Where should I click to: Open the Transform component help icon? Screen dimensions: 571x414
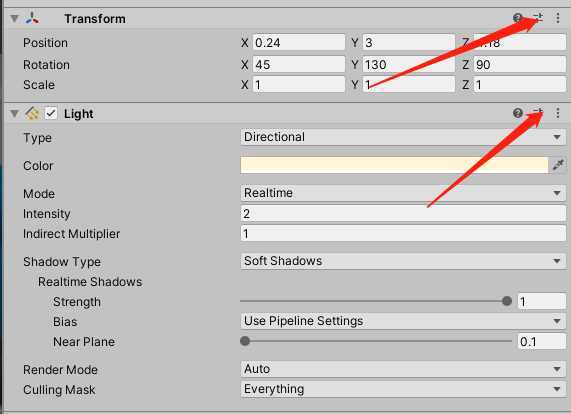tap(518, 17)
